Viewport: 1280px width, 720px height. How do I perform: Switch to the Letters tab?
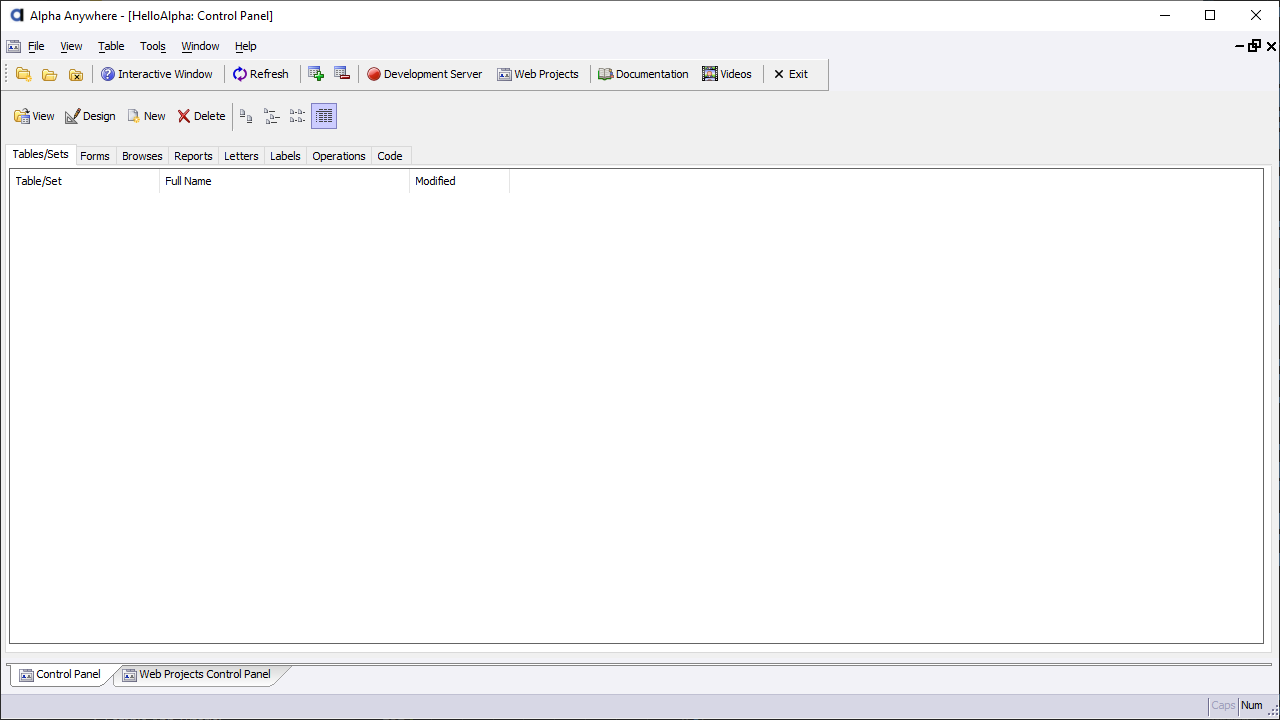point(241,156)
